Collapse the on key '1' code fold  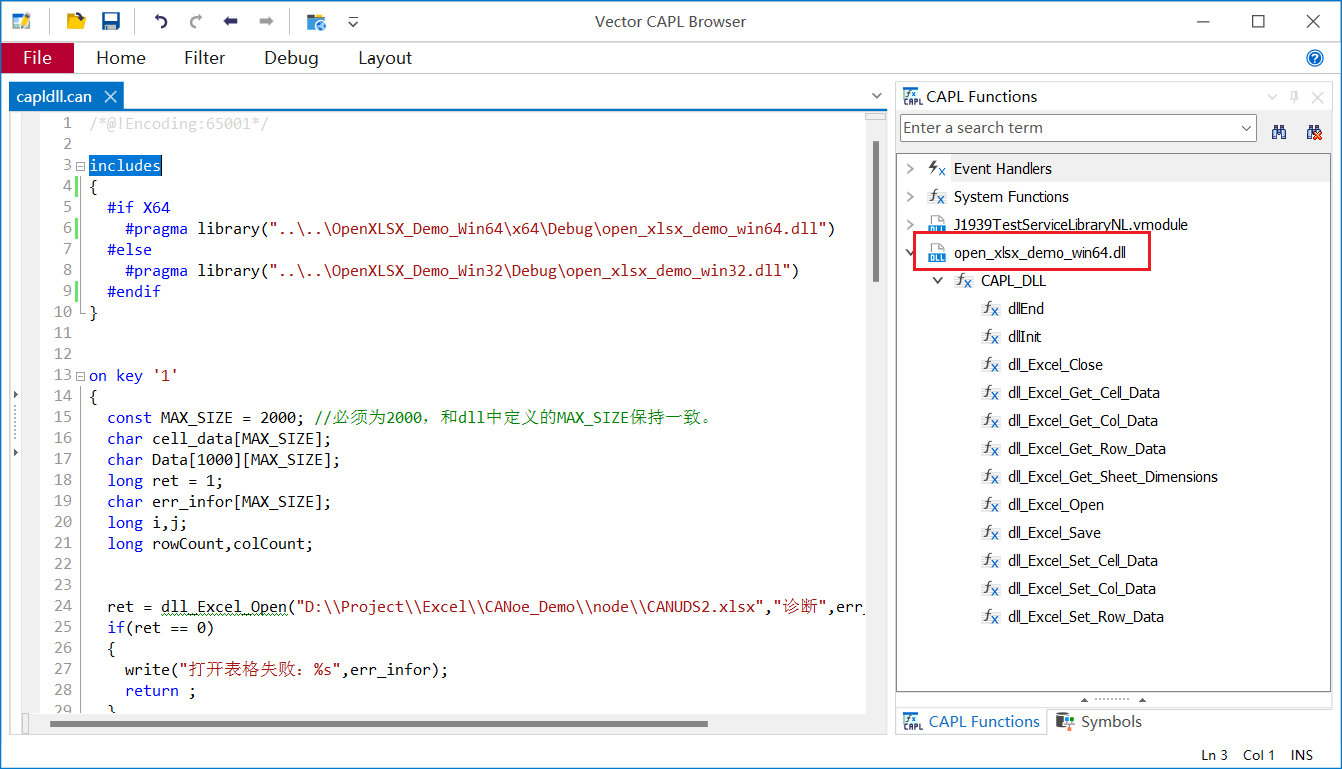(80, 376)
